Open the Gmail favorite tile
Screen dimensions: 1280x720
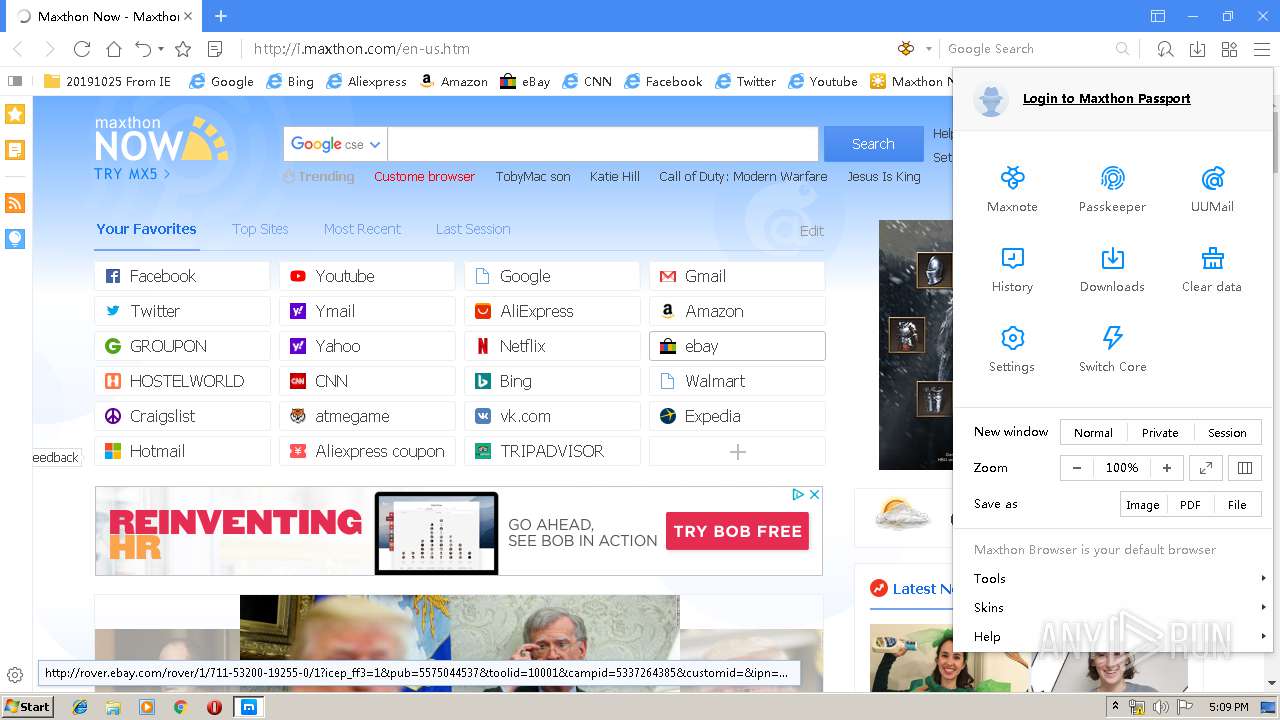(737, 276)
